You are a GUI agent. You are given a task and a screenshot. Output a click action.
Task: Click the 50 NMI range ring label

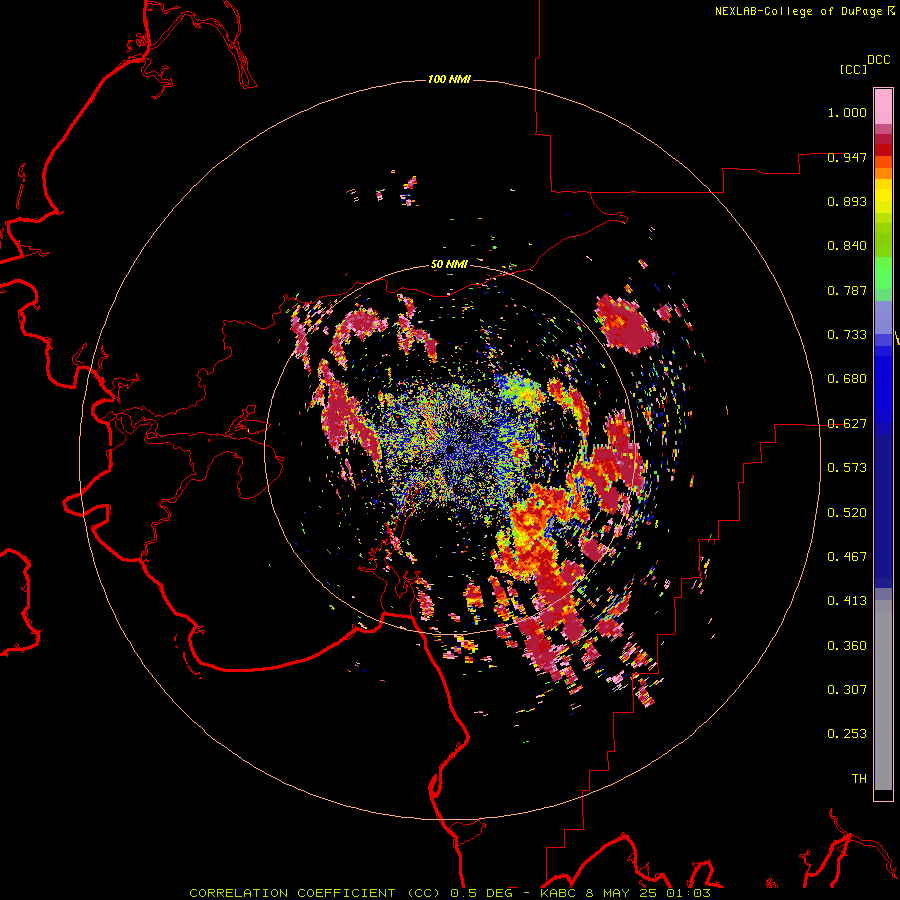(449, 264)
